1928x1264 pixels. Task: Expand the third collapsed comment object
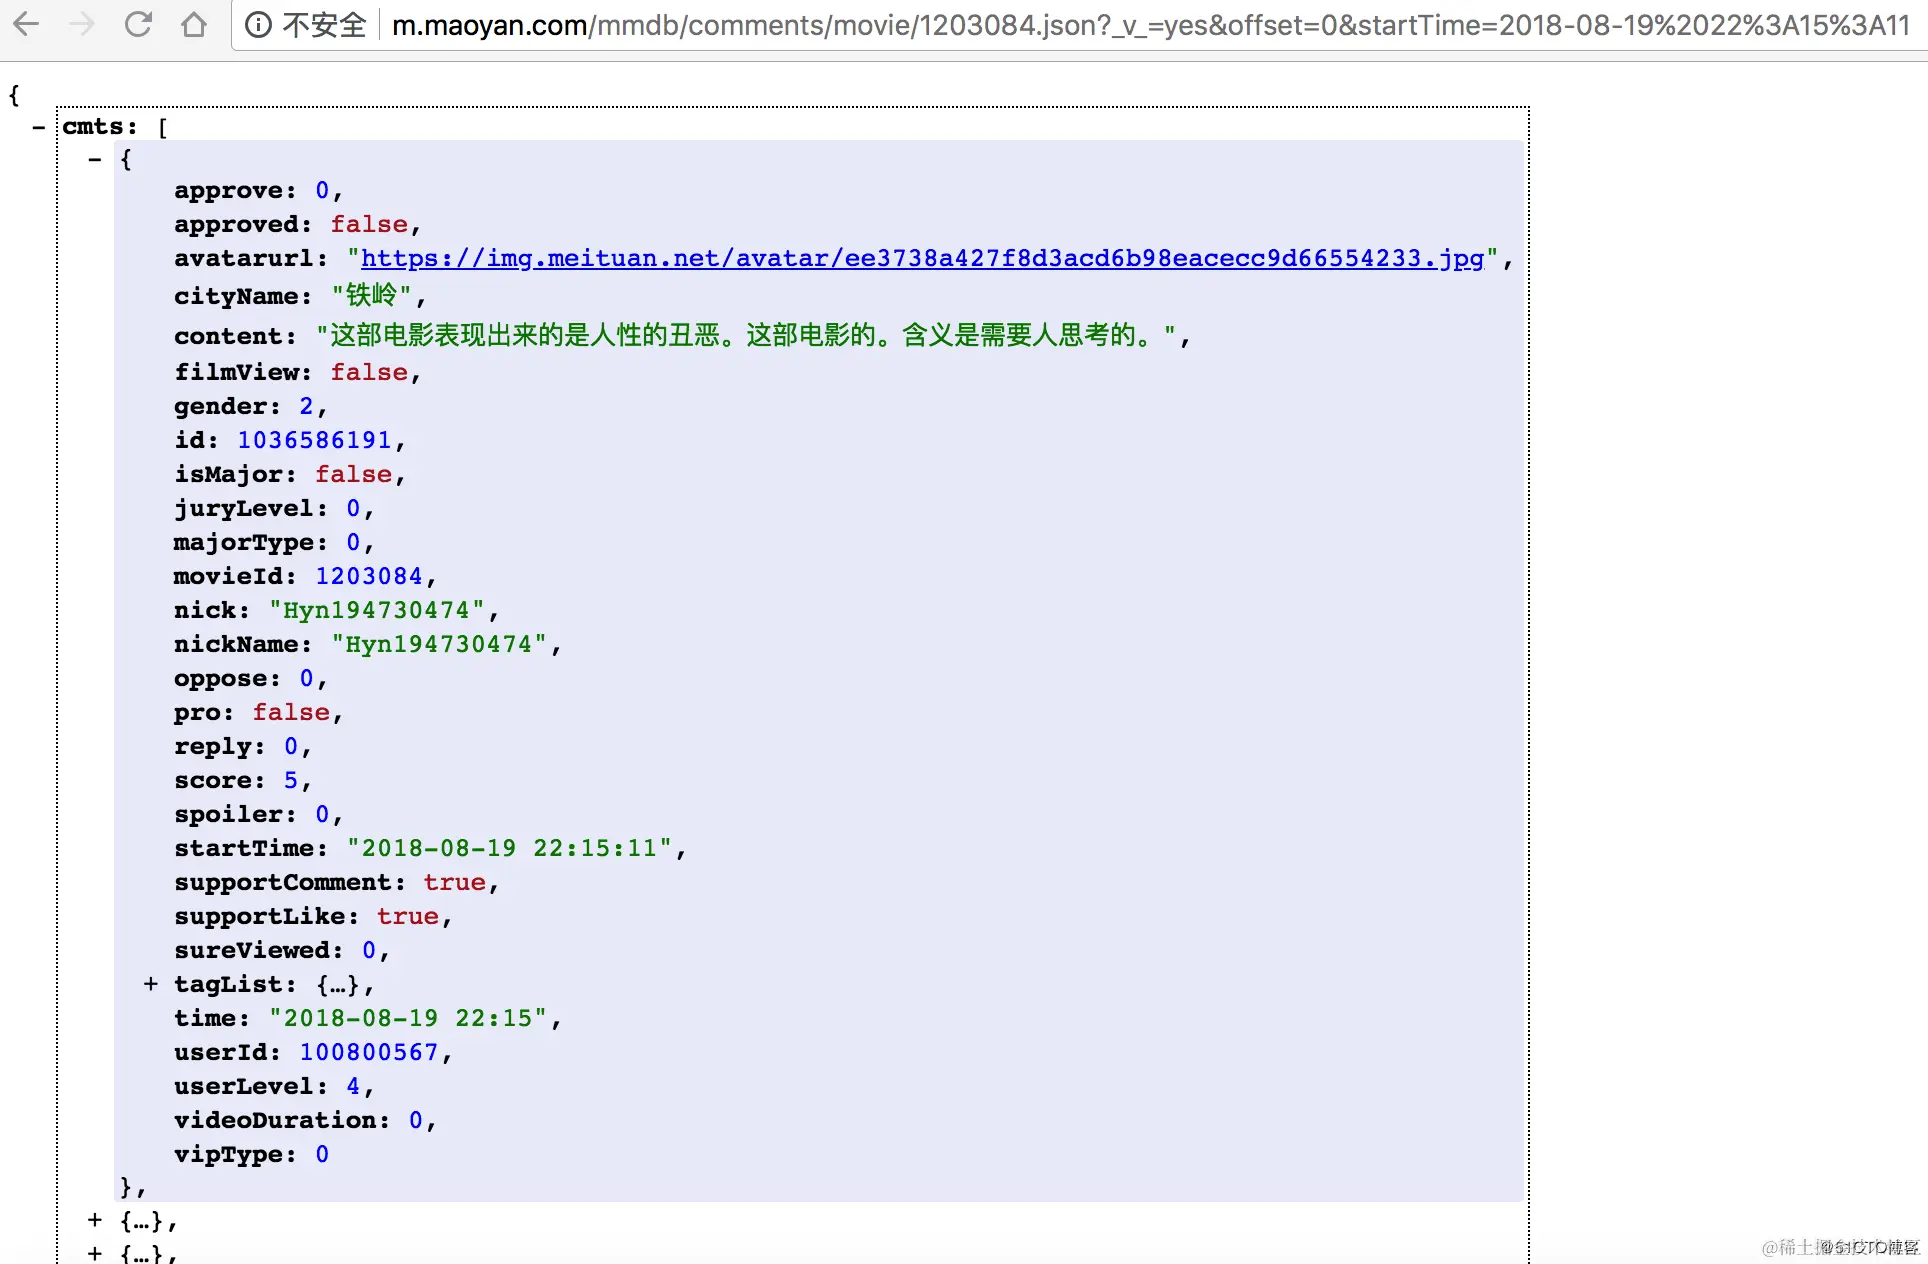pos(95,1253)
